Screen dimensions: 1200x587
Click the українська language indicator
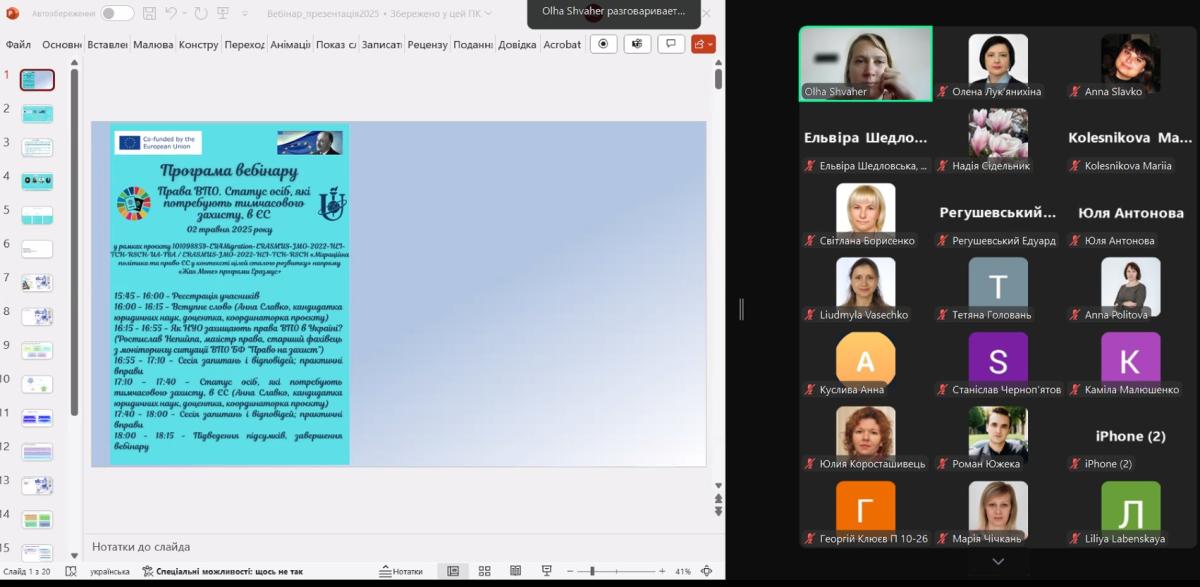[x=110, y=571]
